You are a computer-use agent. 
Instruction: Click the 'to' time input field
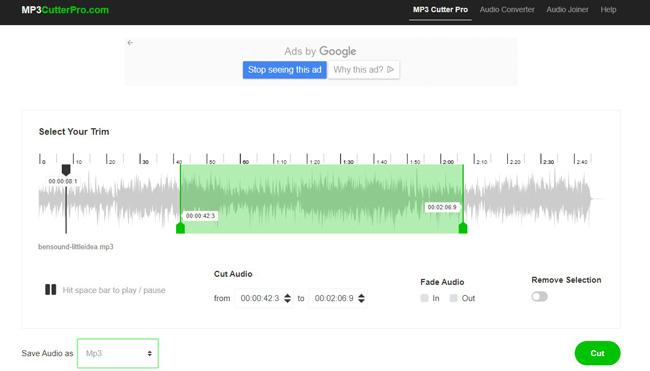click(x=338, y=298)
